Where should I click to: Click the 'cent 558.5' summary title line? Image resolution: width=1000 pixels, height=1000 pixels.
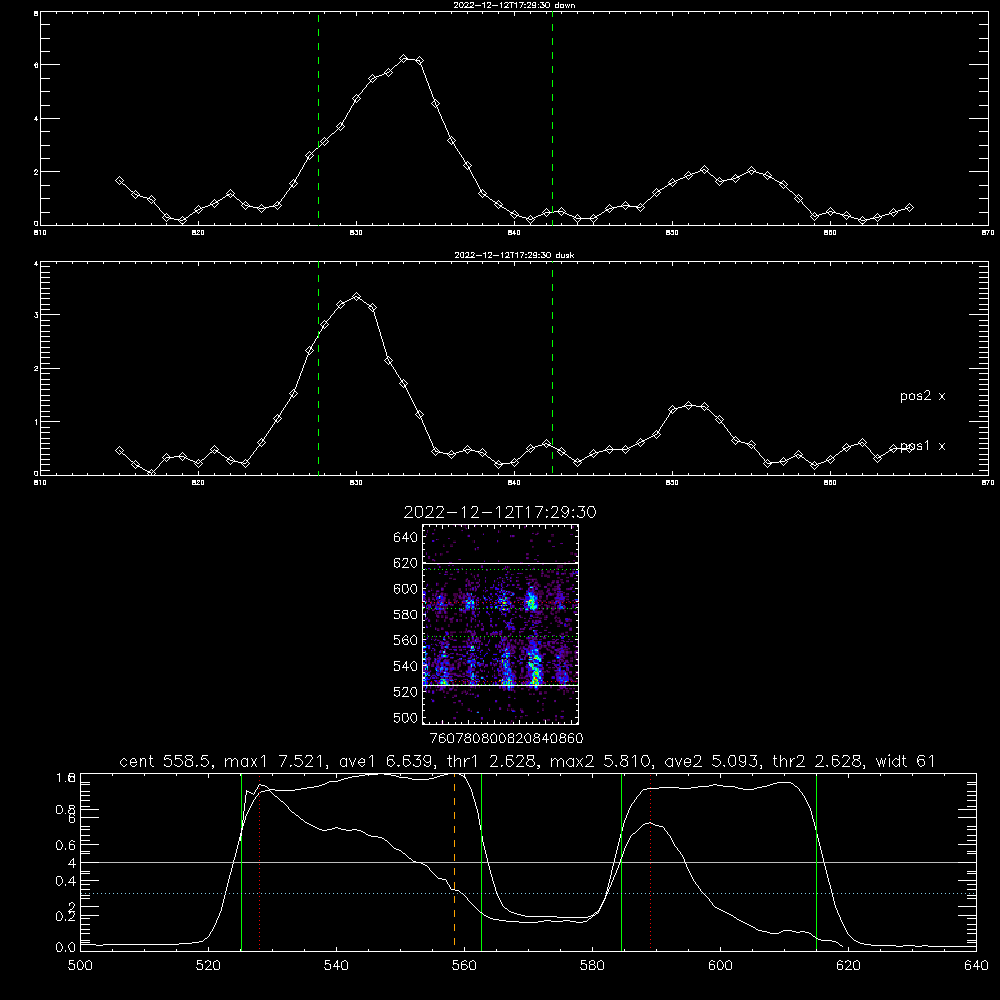pos(527,761)
